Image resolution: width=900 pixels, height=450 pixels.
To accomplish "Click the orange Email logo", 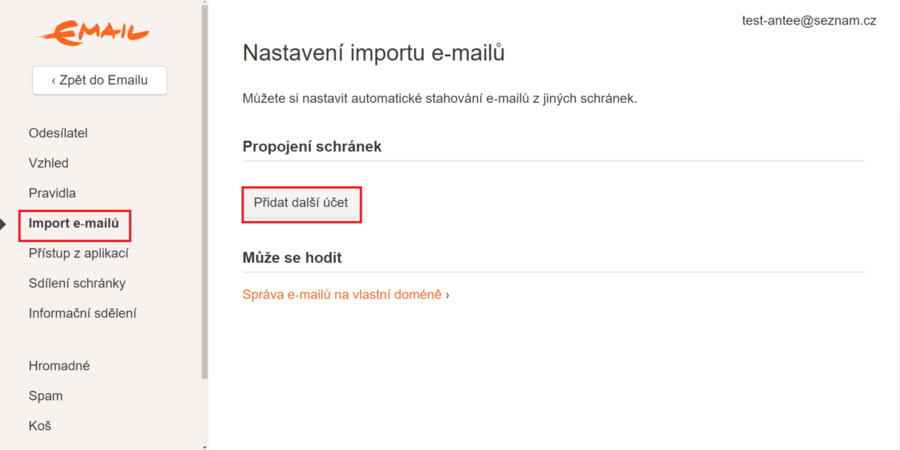I will pyautogui.click(x=93, y=34).
